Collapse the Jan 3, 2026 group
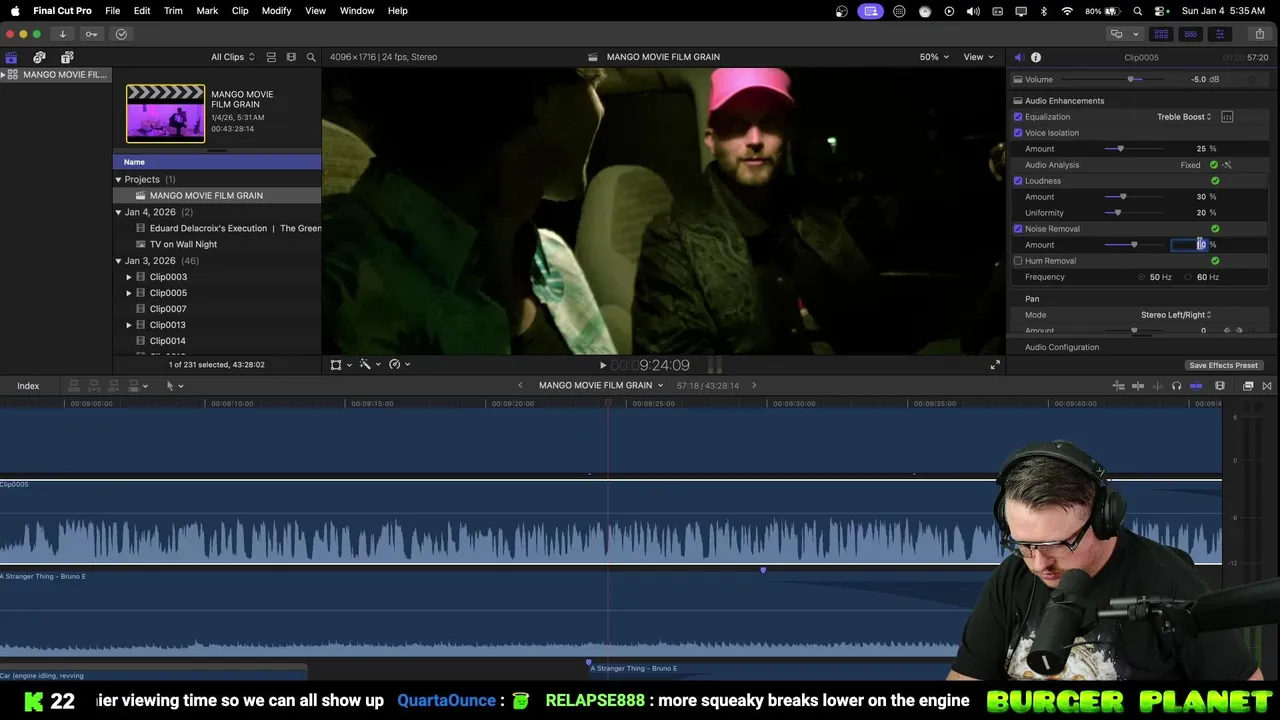 118,261
